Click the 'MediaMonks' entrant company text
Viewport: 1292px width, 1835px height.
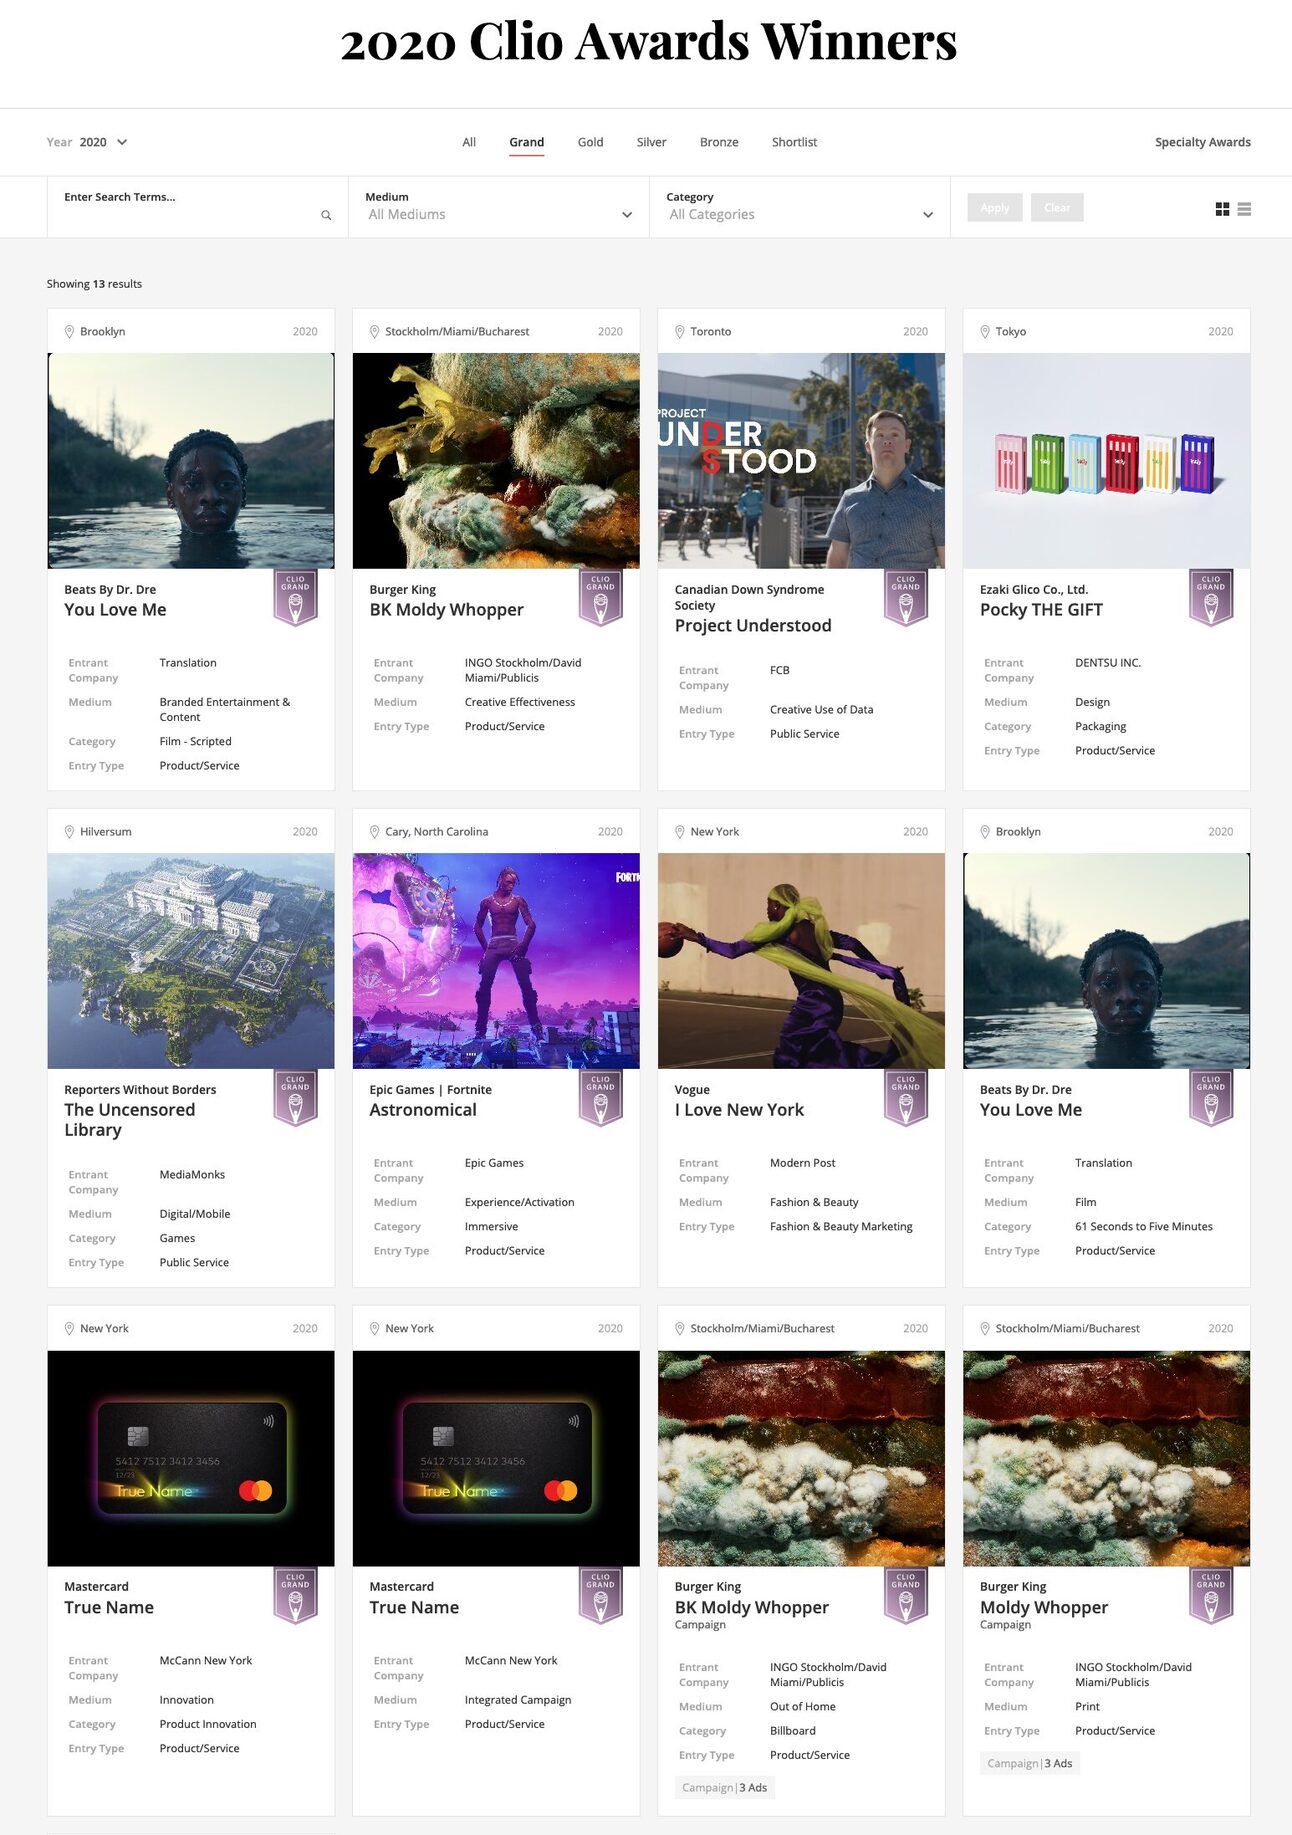(192, 1175)
